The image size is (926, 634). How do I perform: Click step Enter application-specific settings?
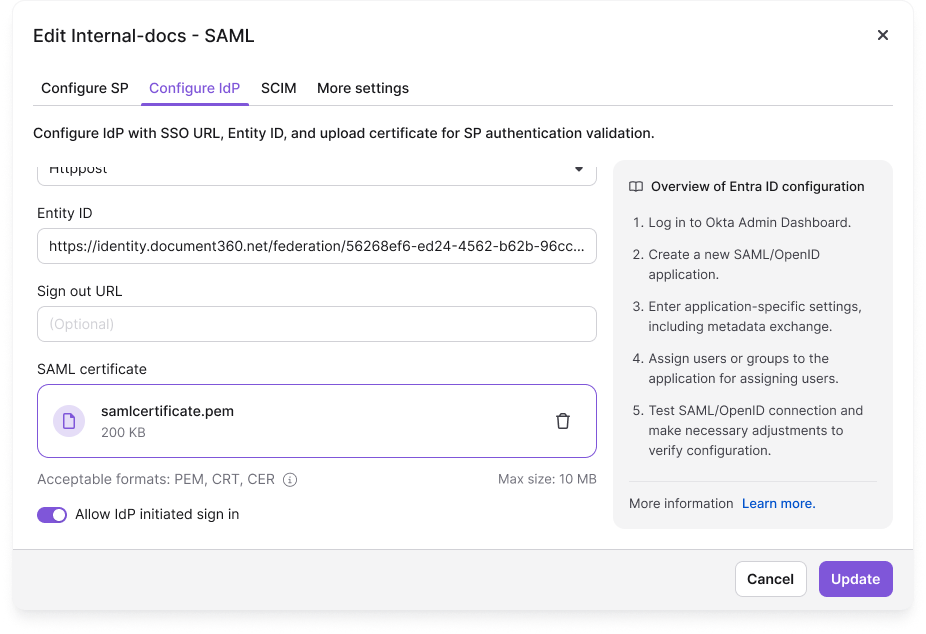[x=755, y=316]
